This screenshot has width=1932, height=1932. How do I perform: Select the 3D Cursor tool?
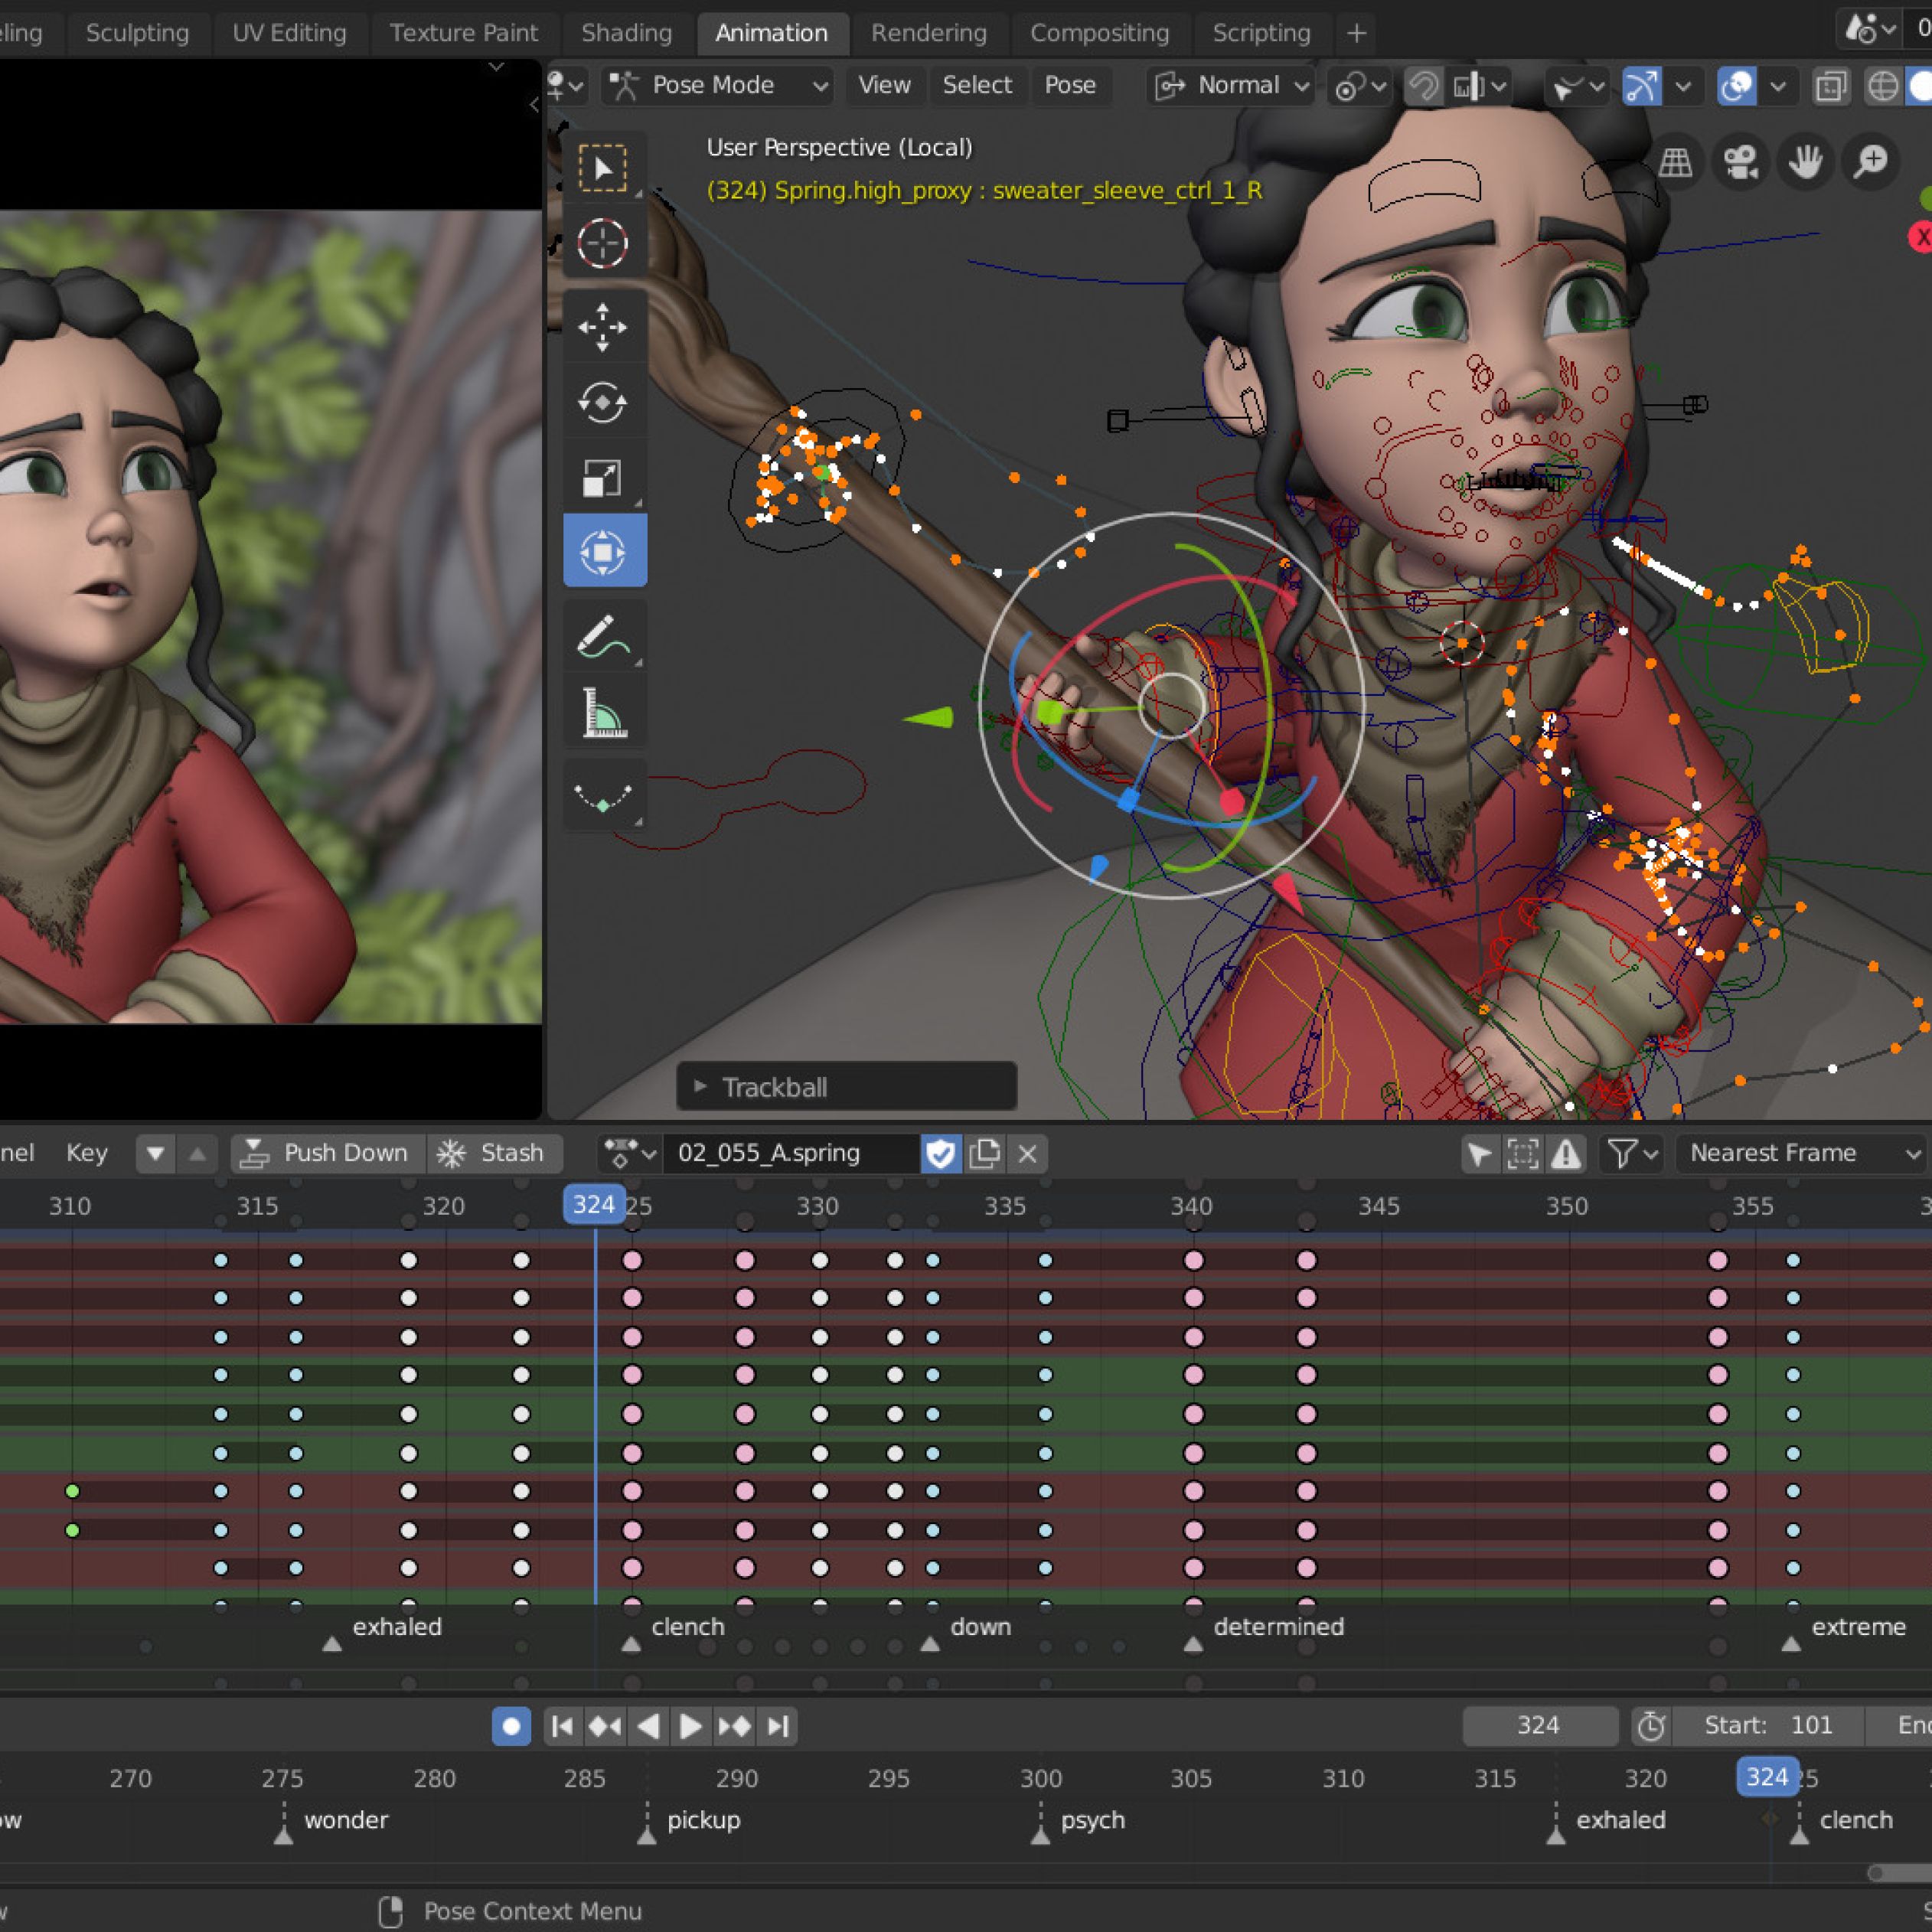pos(602,243)
